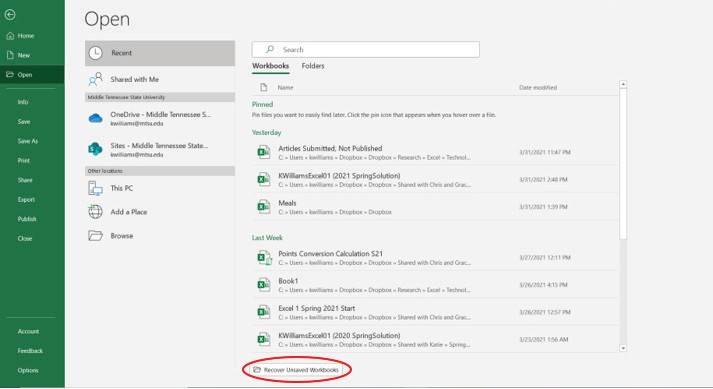
Task: Click the file list scrollbar thumb
Action: click(623, 163)
